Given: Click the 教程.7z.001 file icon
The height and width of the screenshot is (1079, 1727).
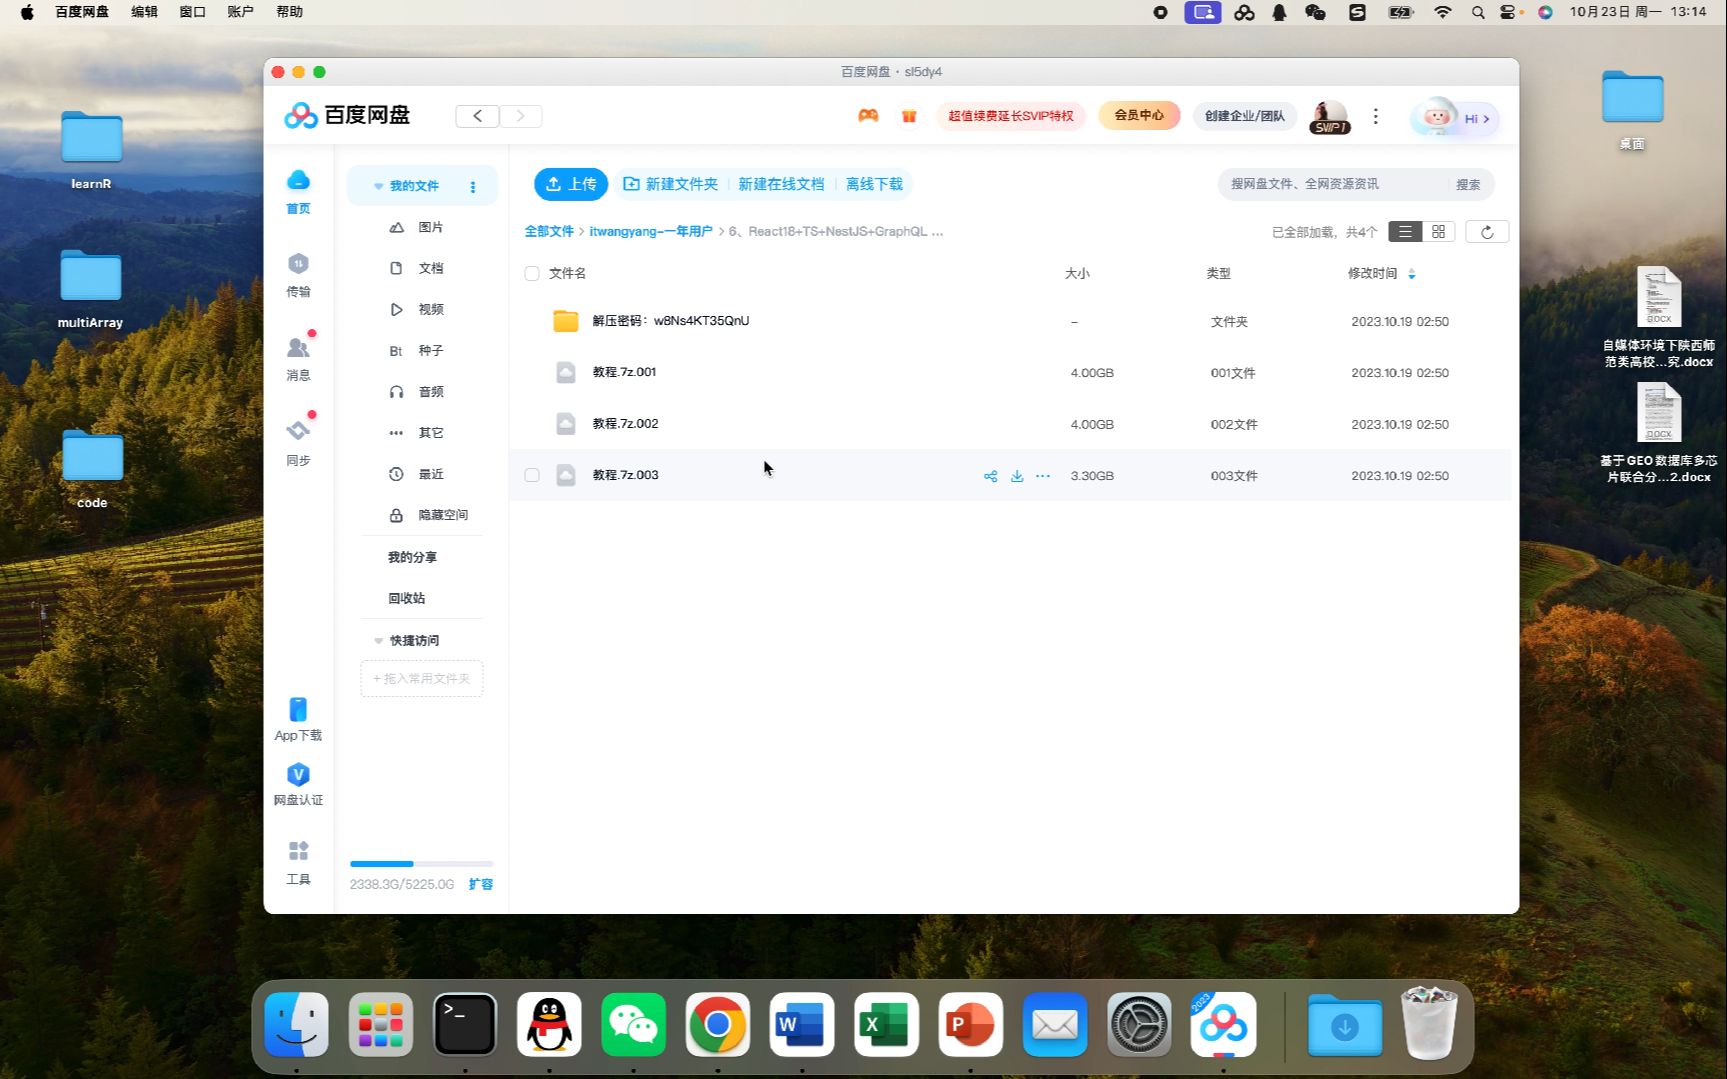Looking at the screenshot, I should [x=566, y=373].
